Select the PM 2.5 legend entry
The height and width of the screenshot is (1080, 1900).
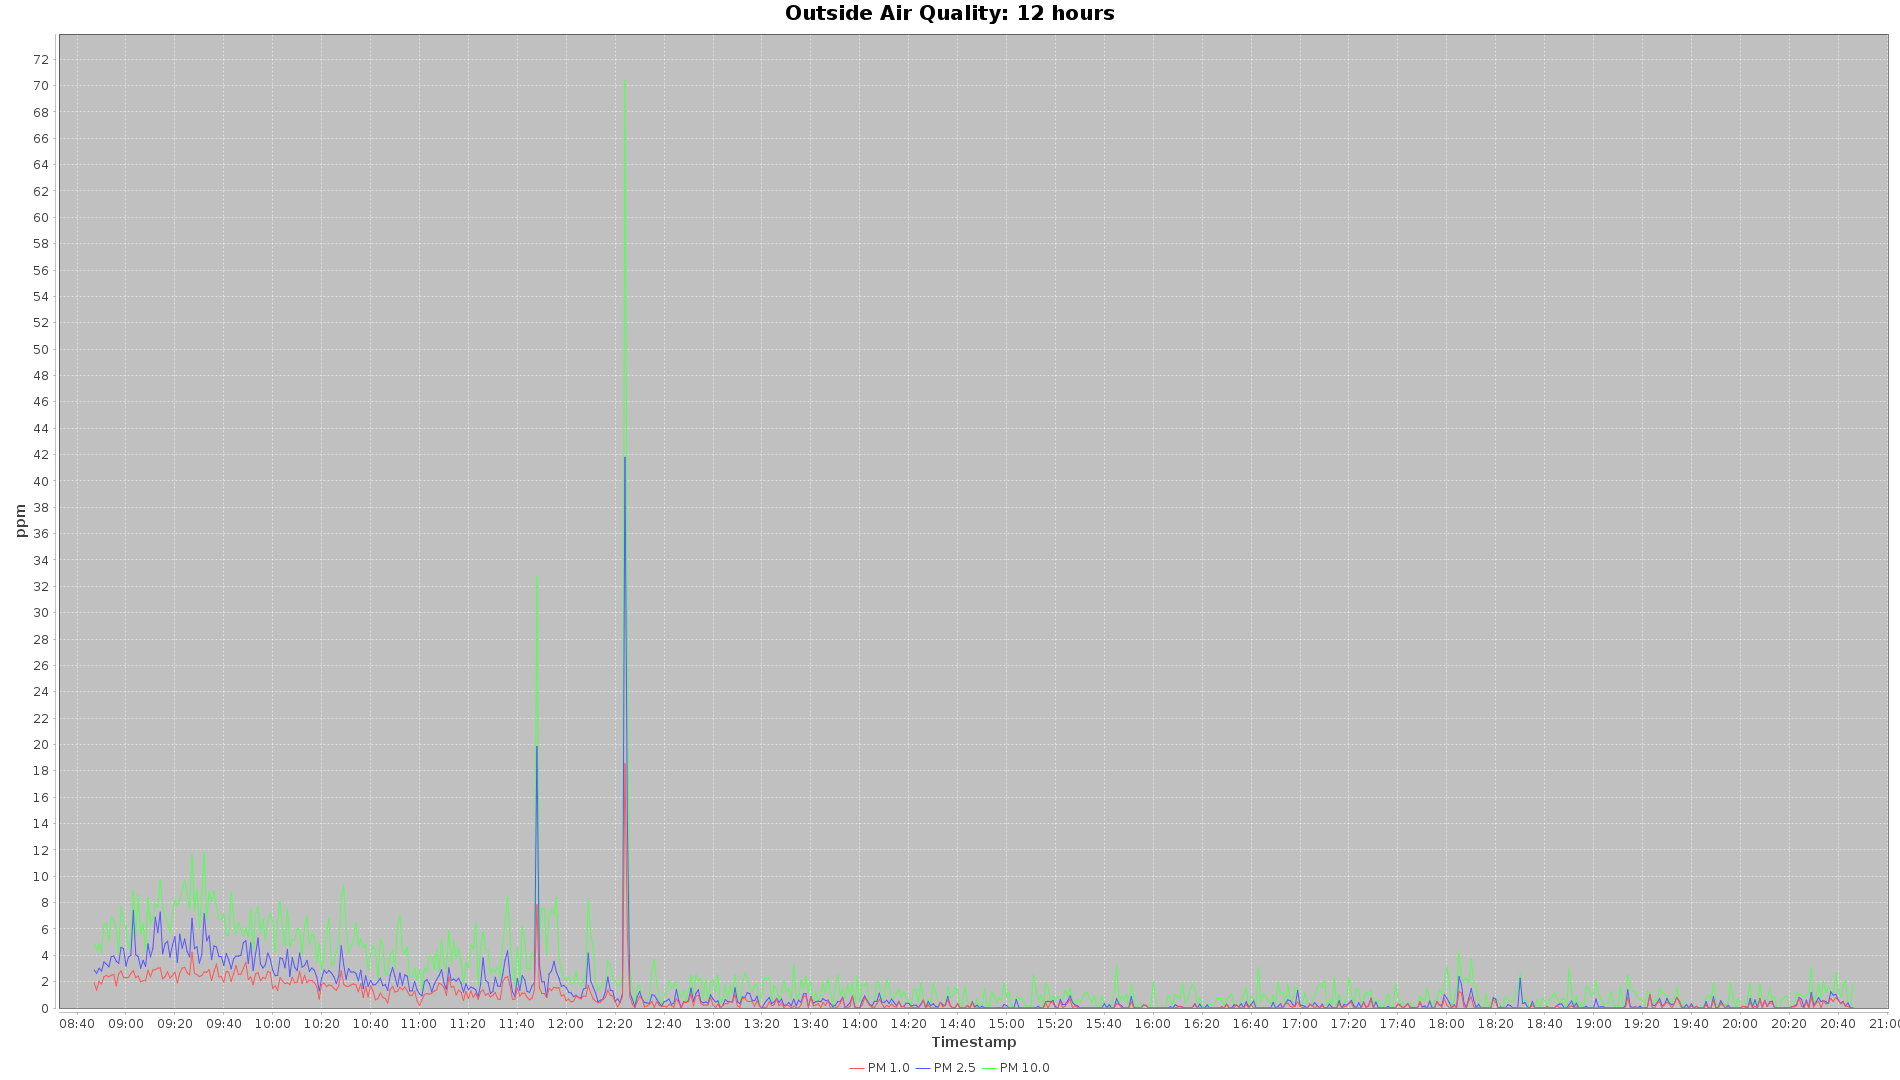coord(945,1068)
